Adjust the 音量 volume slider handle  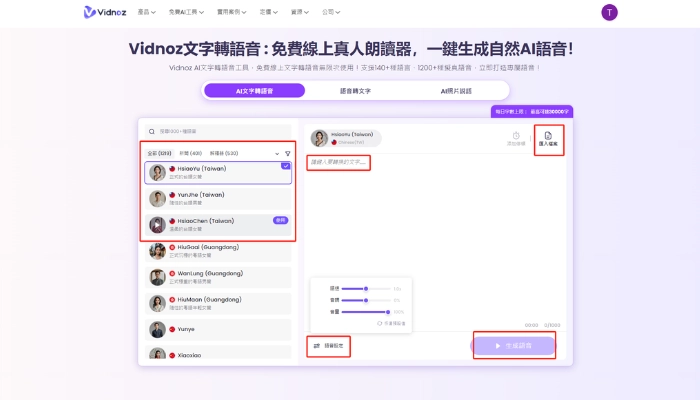pos(388,312)
